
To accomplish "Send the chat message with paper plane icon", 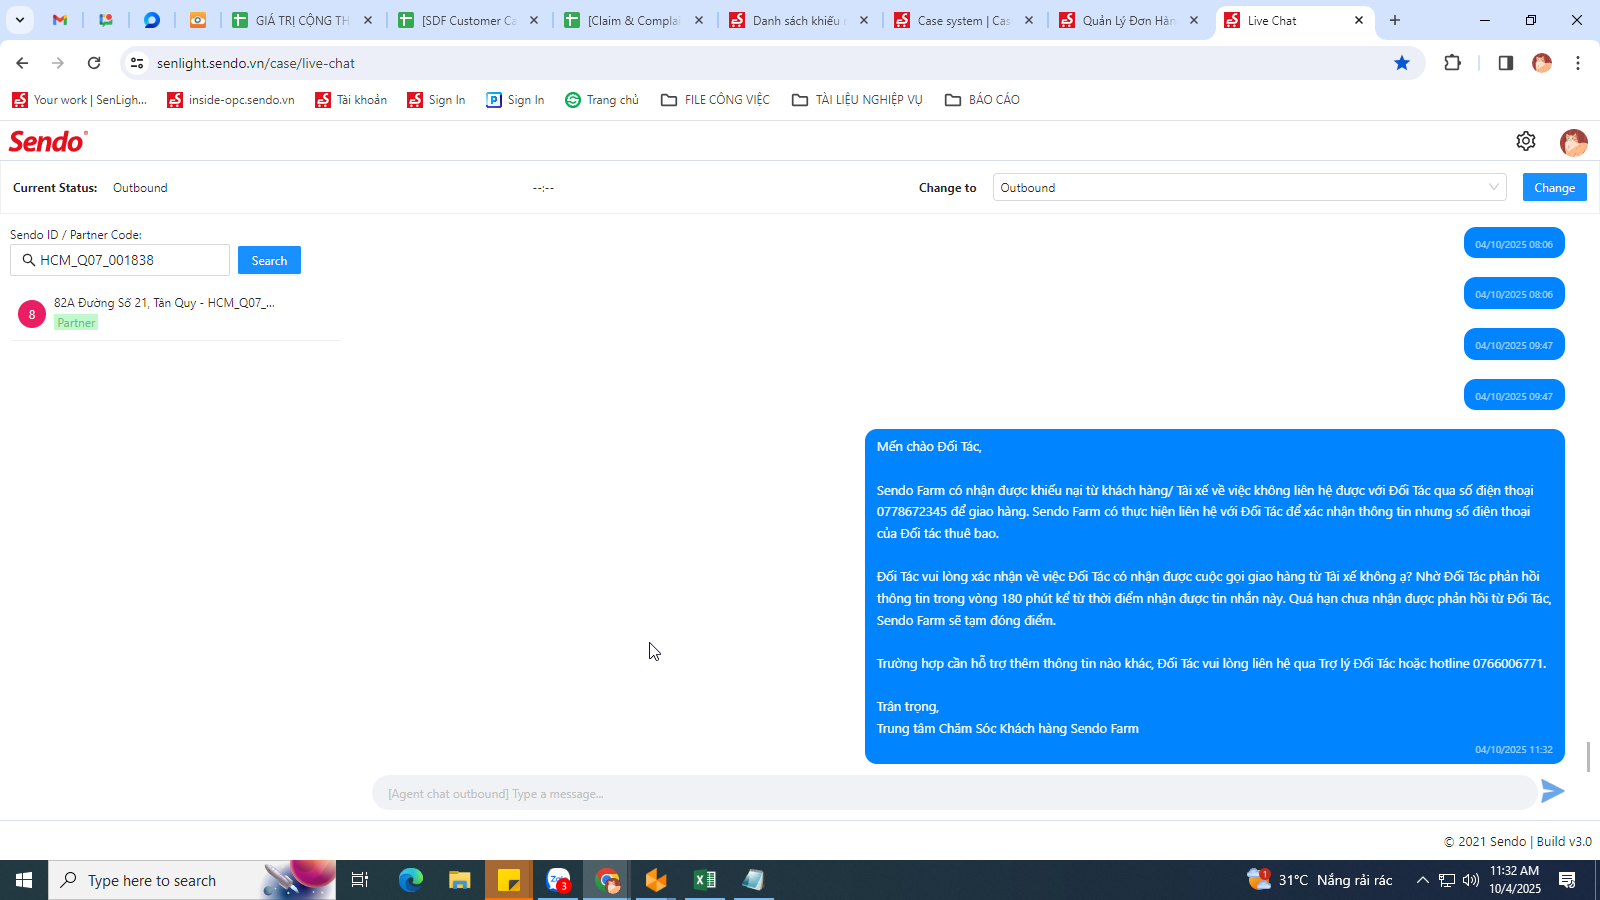I will [x=1552, y=792].
